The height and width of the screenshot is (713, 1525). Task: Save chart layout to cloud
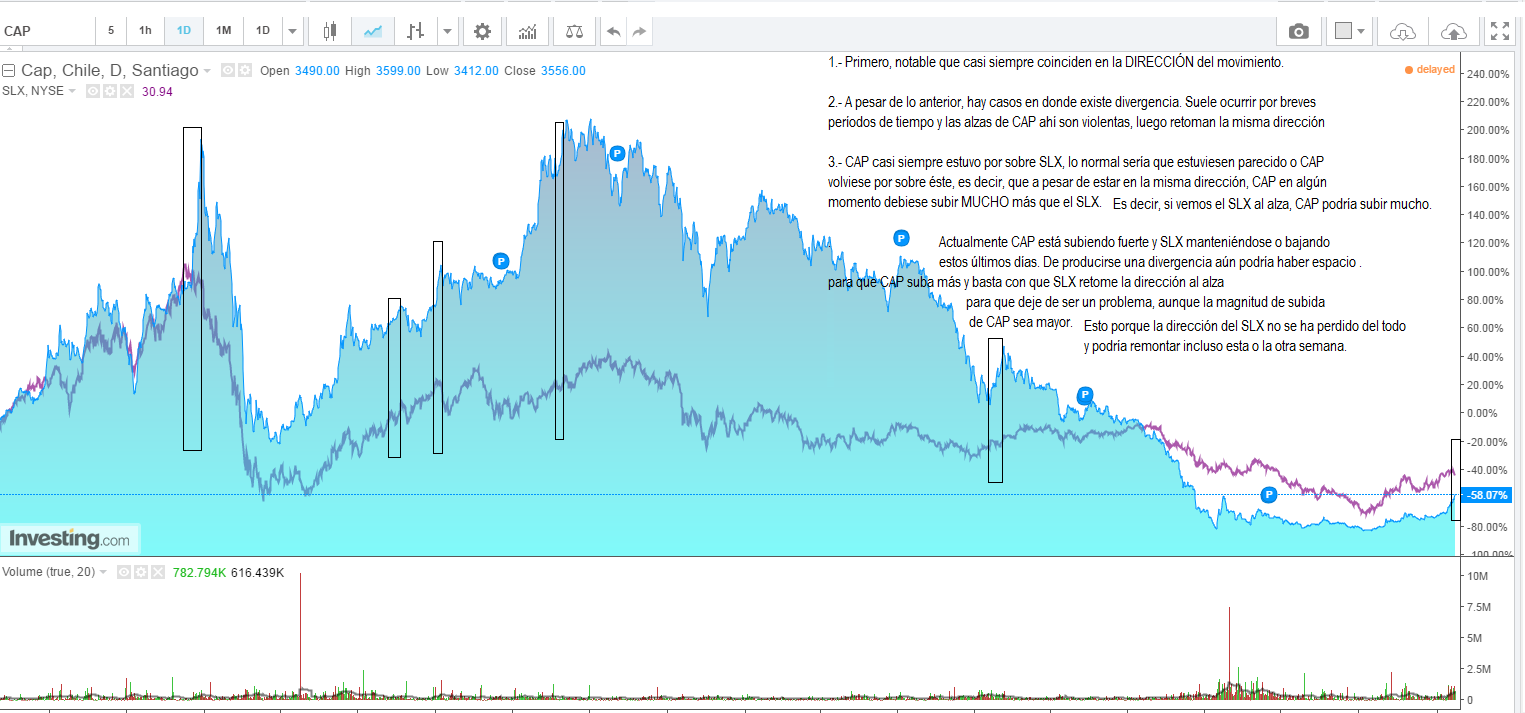1452,31
